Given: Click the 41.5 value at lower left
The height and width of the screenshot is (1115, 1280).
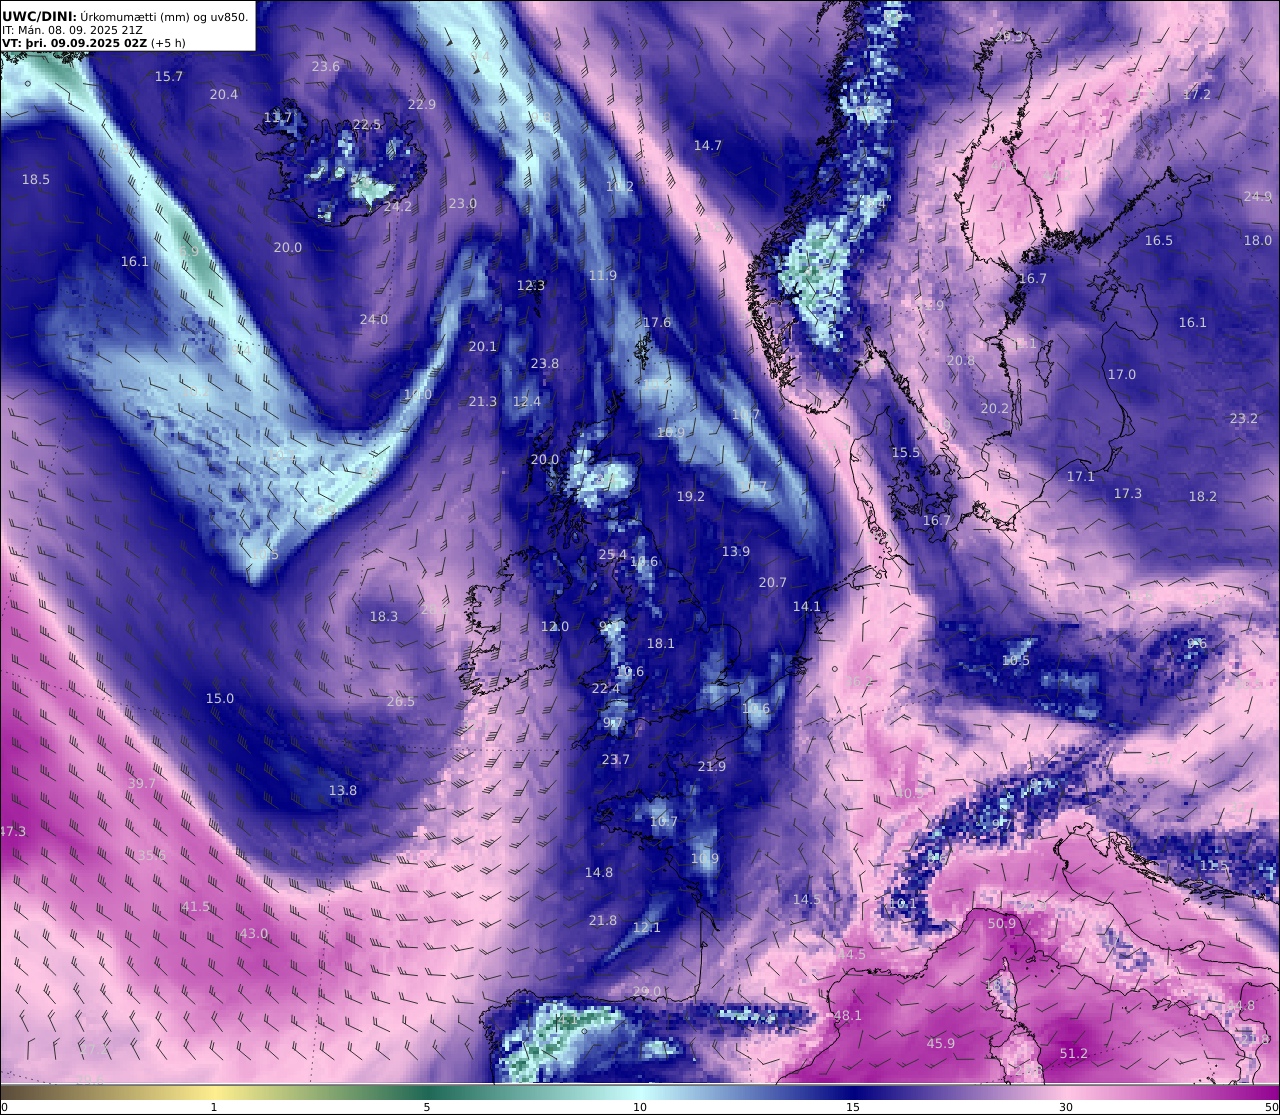Looking at the screenshot, I should tap(196, 907).
